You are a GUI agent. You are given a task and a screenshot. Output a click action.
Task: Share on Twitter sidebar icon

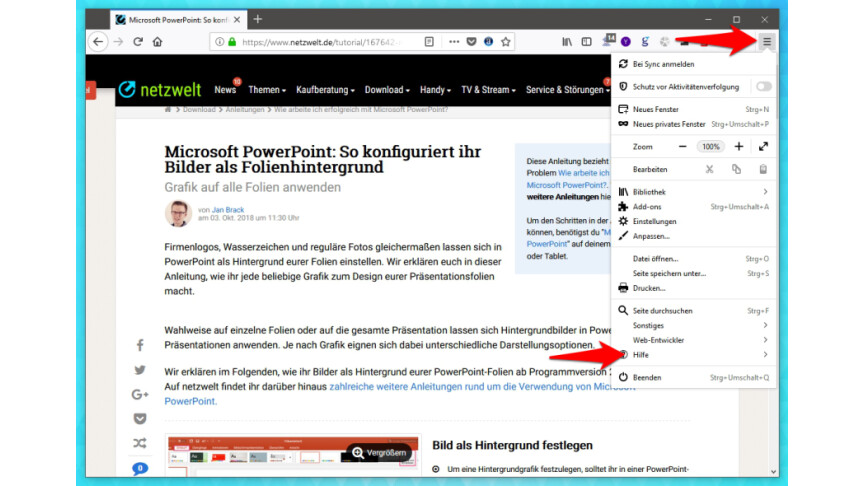140,370
